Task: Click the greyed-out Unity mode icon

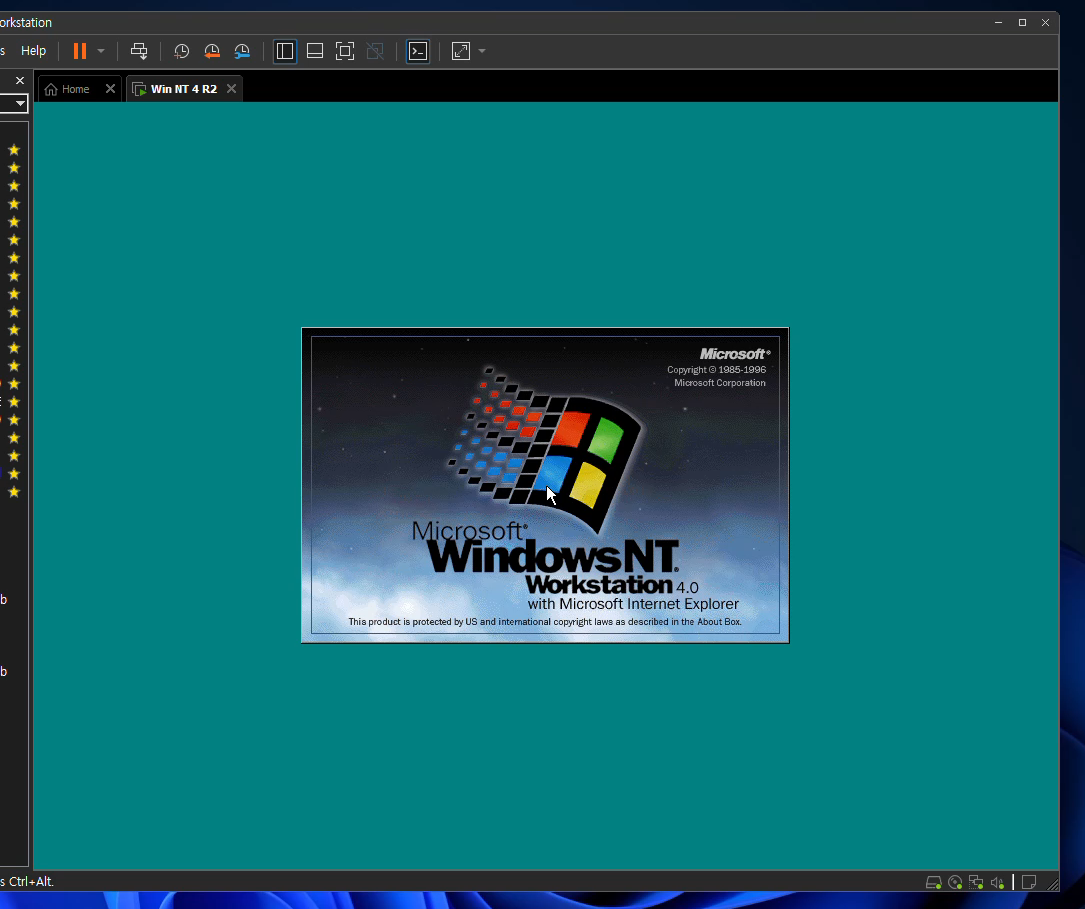Action: click(x=375, y=51)
